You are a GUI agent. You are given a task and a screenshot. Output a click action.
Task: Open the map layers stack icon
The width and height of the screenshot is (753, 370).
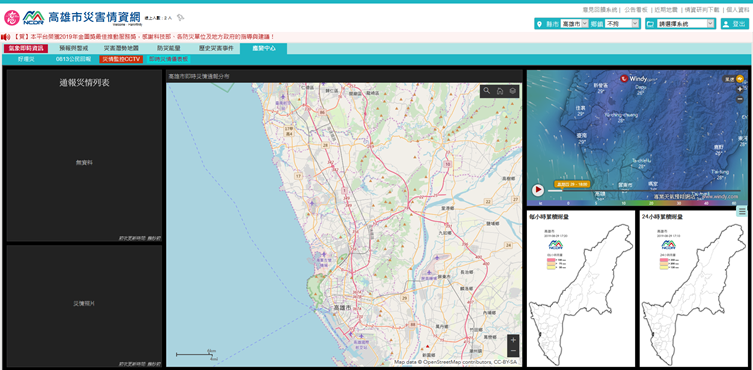click(512, 91)
